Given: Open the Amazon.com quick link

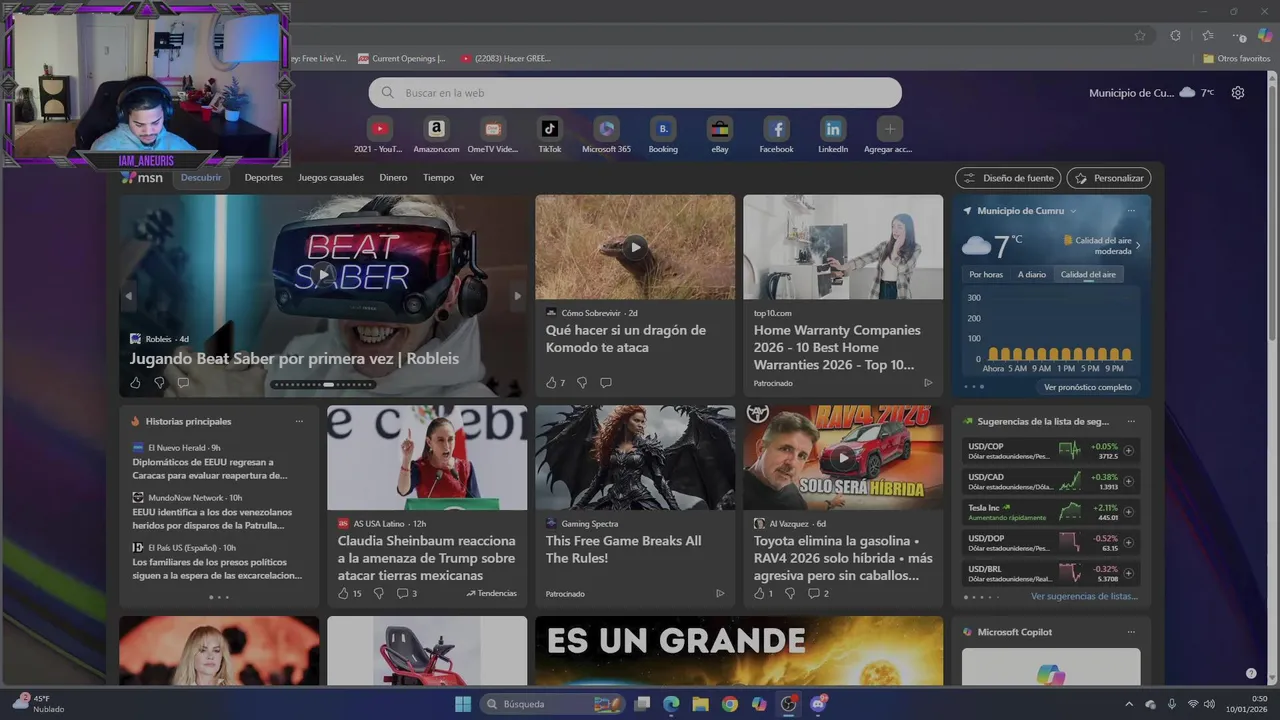Looking at the screenshot, I should (x=436, y=129).
